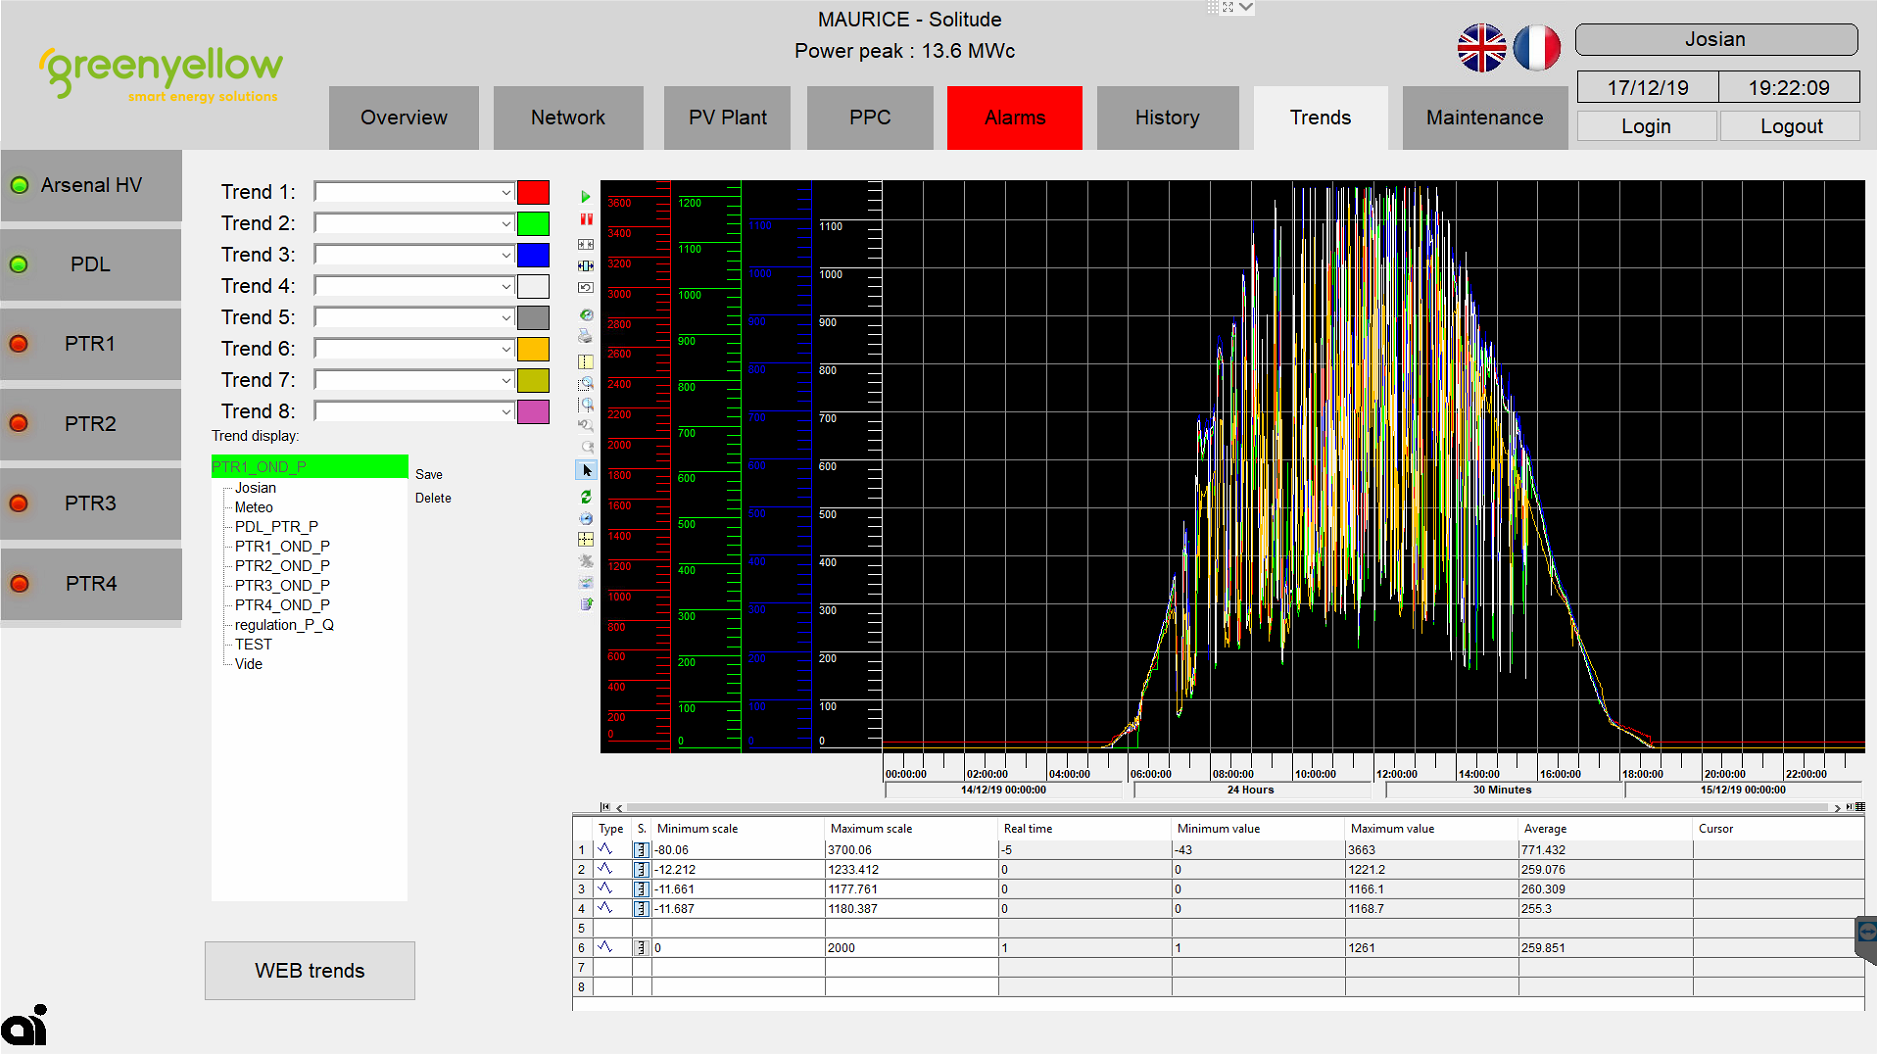Click the green play icon in trend toolbar

[x=586, y=197]
